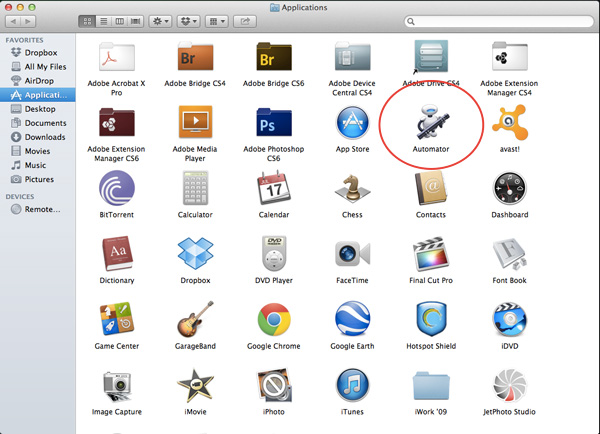Switch to icon view mode
Screen dimensions: 600x434
(x=87, y=21)
